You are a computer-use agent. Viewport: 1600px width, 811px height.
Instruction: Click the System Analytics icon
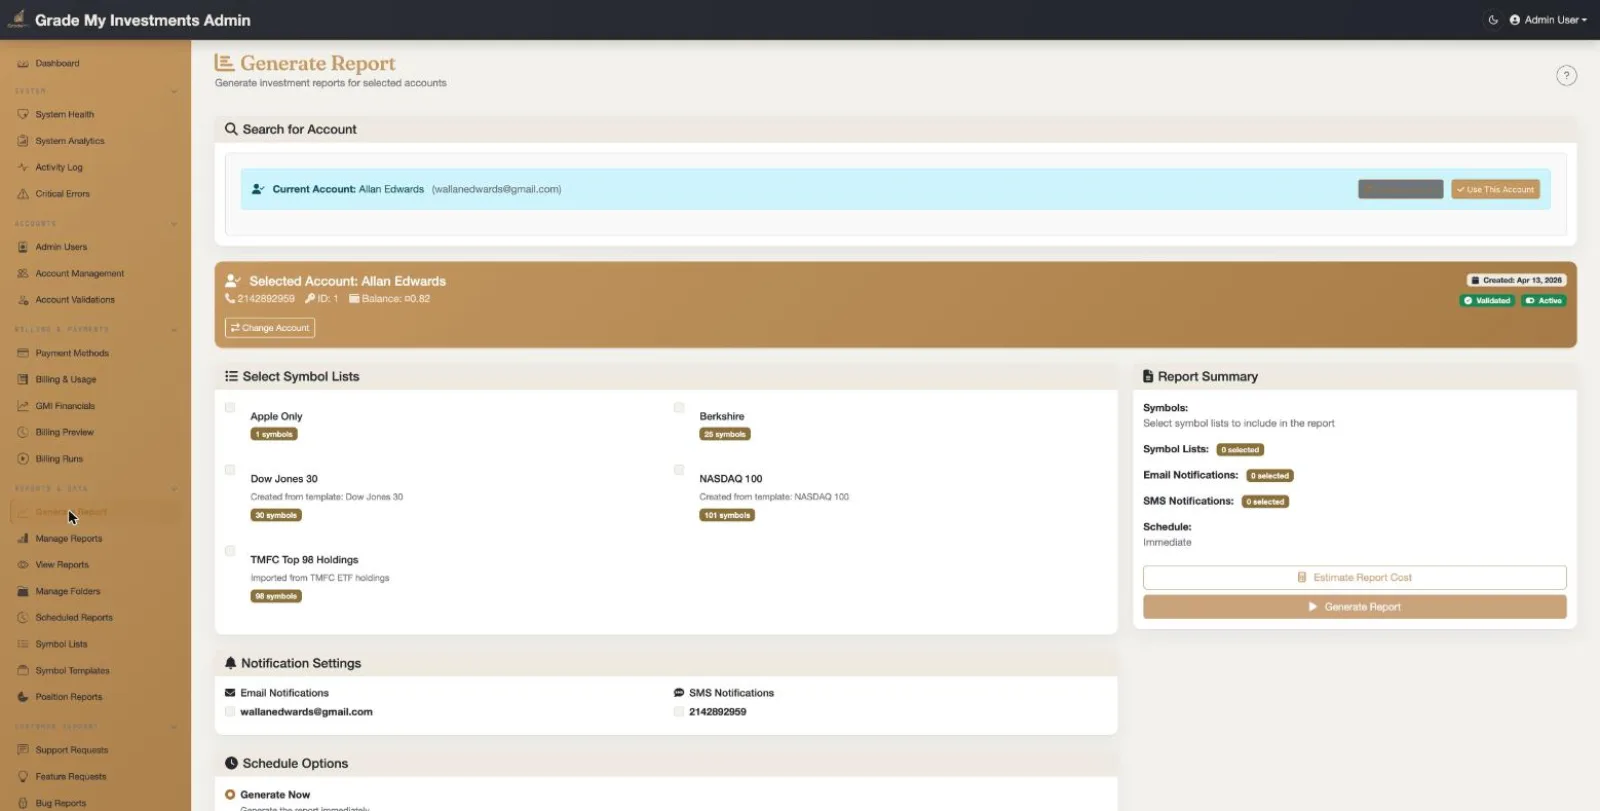[x=23, y=141]
